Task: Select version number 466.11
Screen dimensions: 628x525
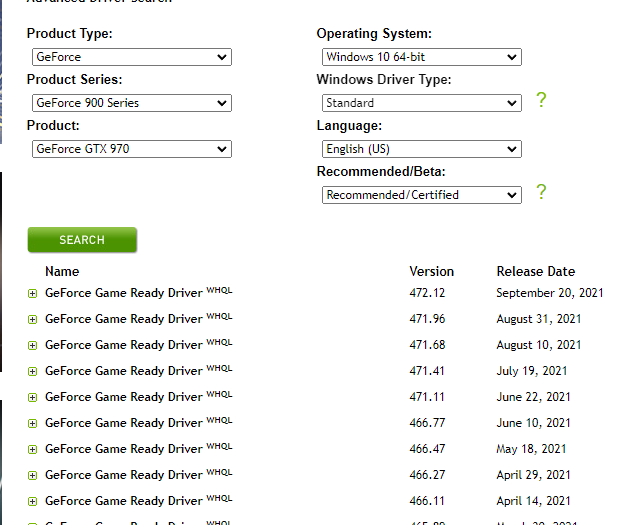Action: (427, 501)
